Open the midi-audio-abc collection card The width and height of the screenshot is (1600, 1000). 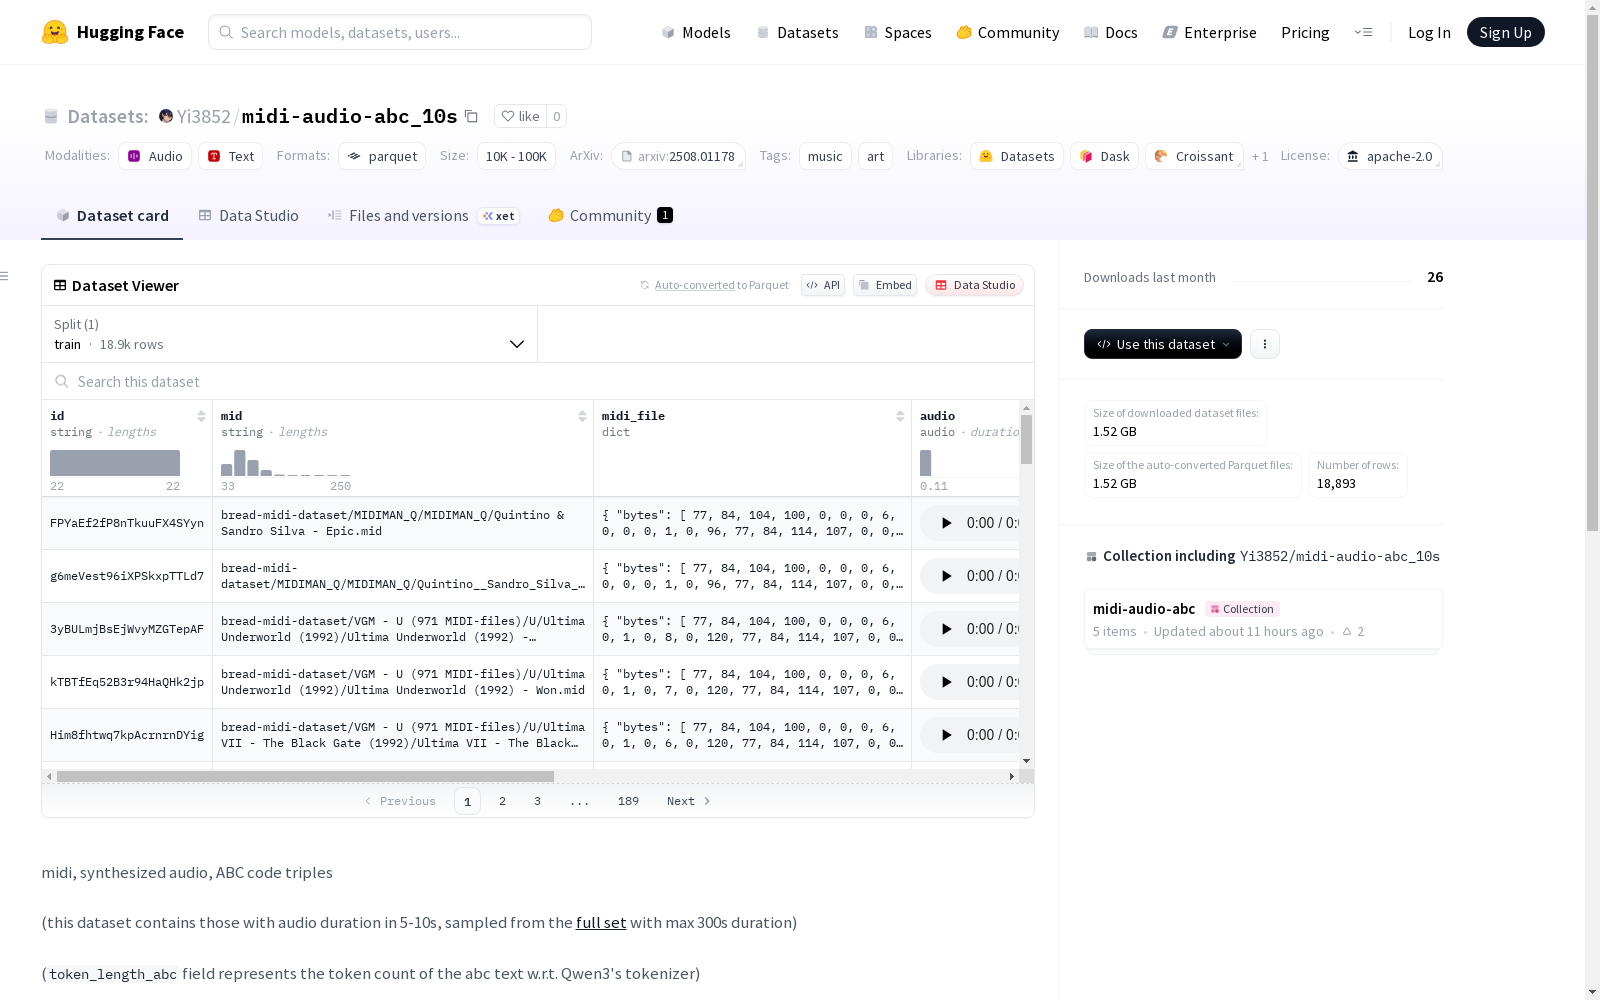pos(1263,619)
